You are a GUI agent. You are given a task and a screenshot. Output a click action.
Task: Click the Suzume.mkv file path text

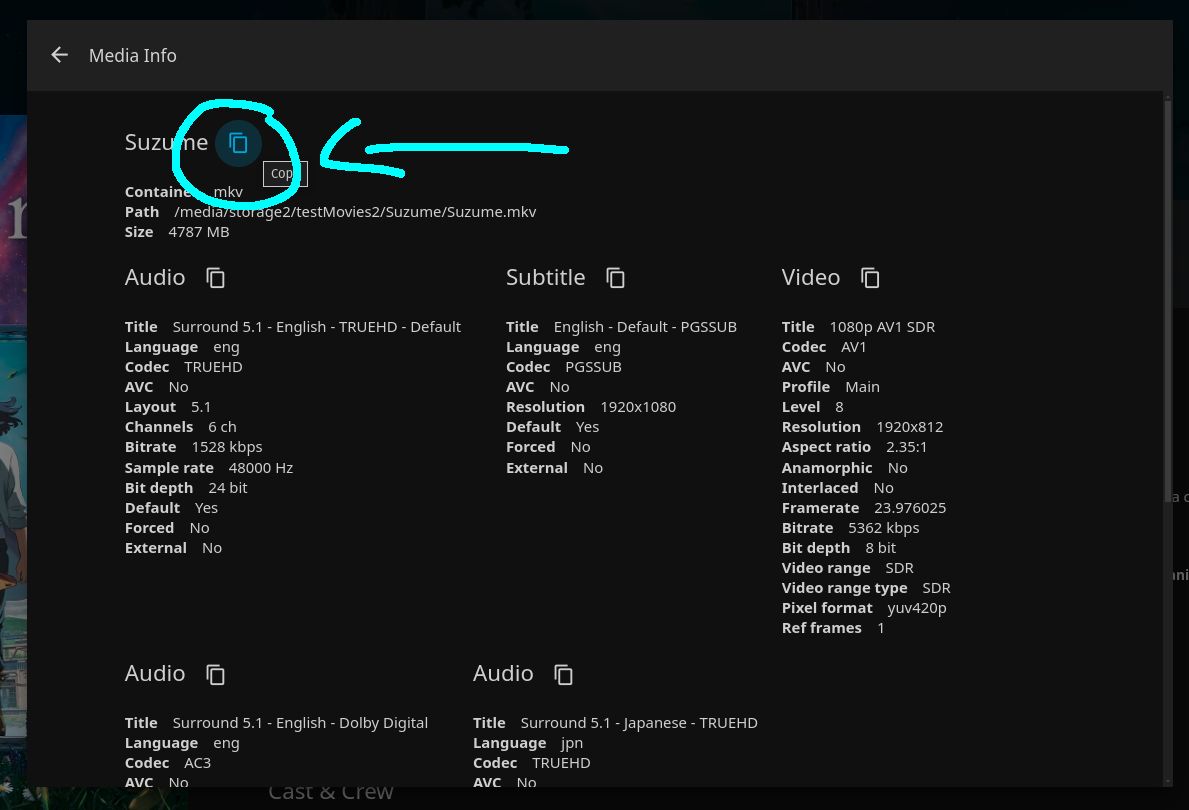(x=355, y=212)
